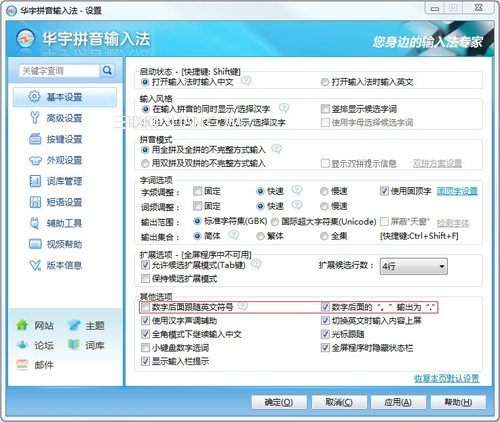Image resolution: width=500 pixels, height=422 pixels.
Task: Switch to 辅助工具 section
Action: pos(65,223)
